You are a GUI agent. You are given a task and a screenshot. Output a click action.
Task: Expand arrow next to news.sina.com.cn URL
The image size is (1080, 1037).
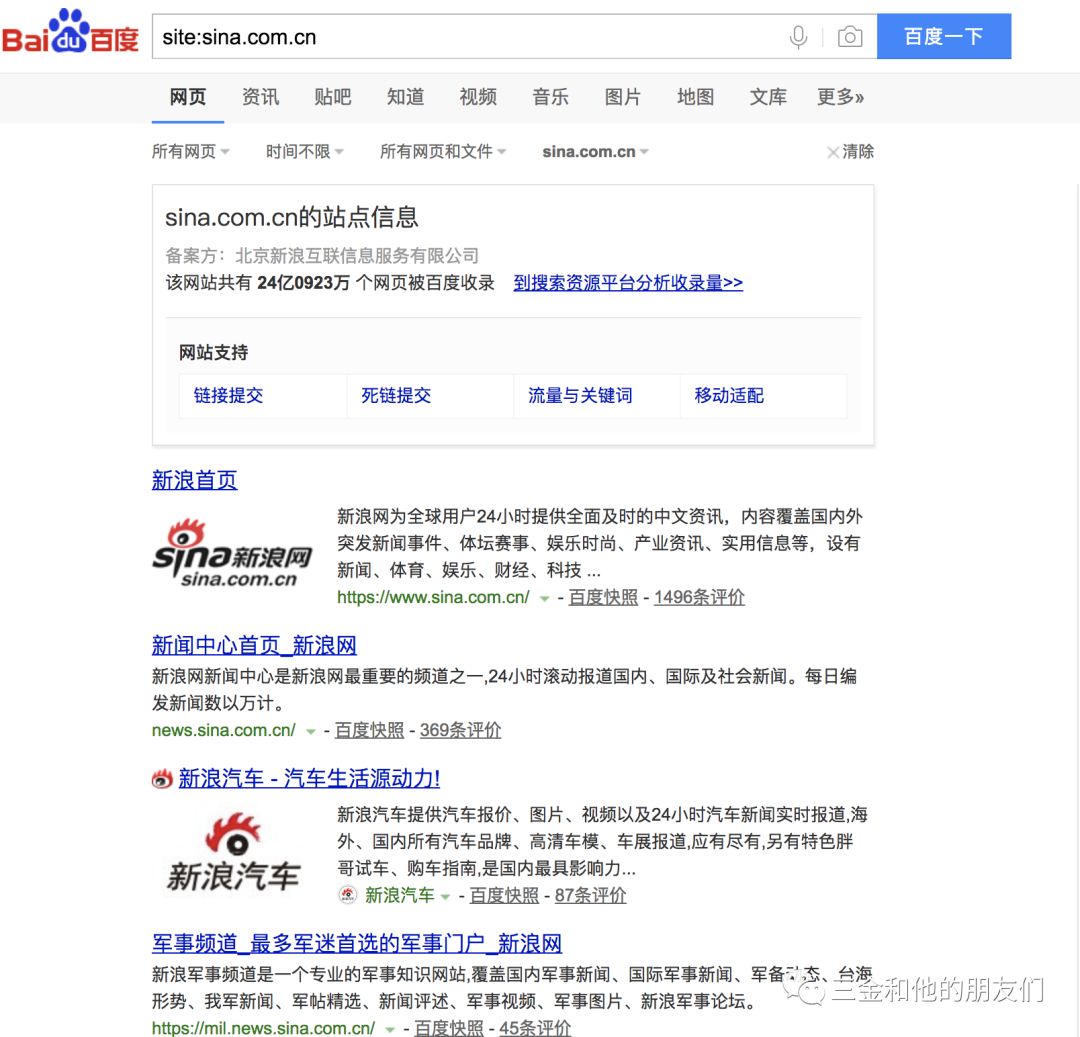click(311, 731)
